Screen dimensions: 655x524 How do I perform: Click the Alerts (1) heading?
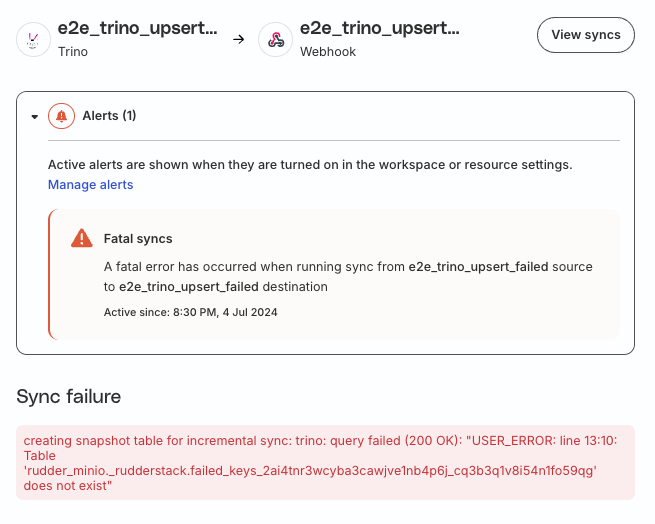tap(109, 116)
